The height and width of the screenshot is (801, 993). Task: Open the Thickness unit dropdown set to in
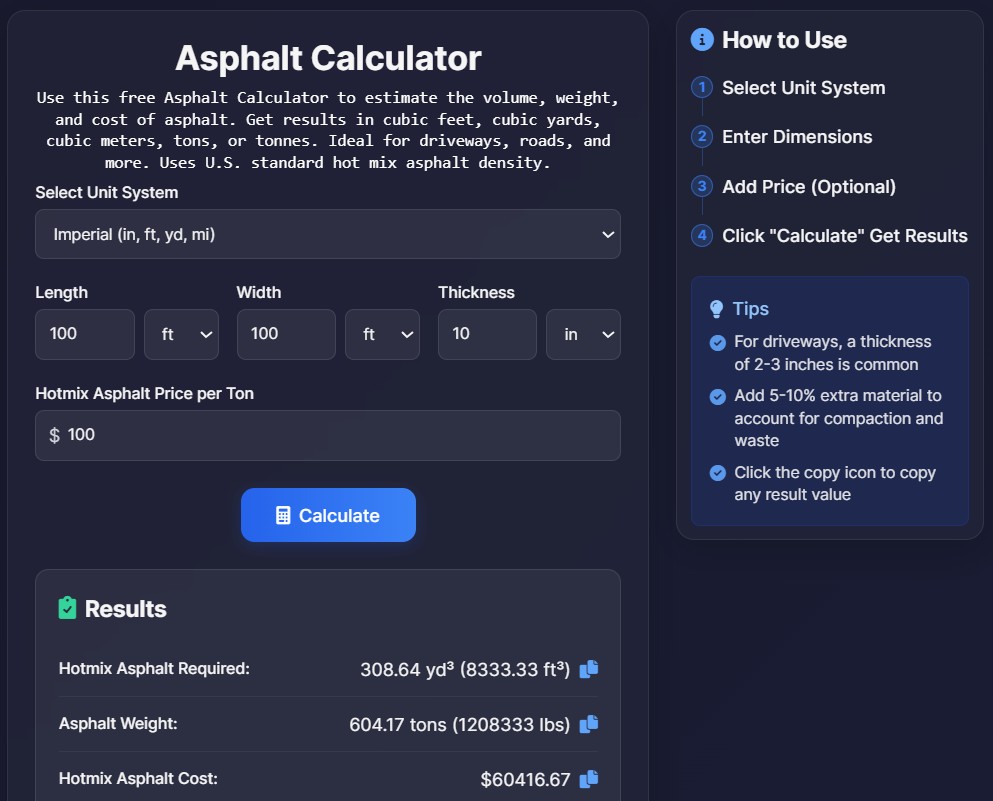coord(583,334)
